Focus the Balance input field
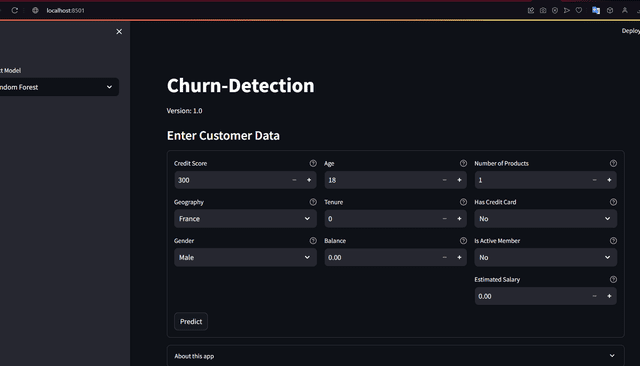Screen dimensions: 640x366 [x=381, y=257]
